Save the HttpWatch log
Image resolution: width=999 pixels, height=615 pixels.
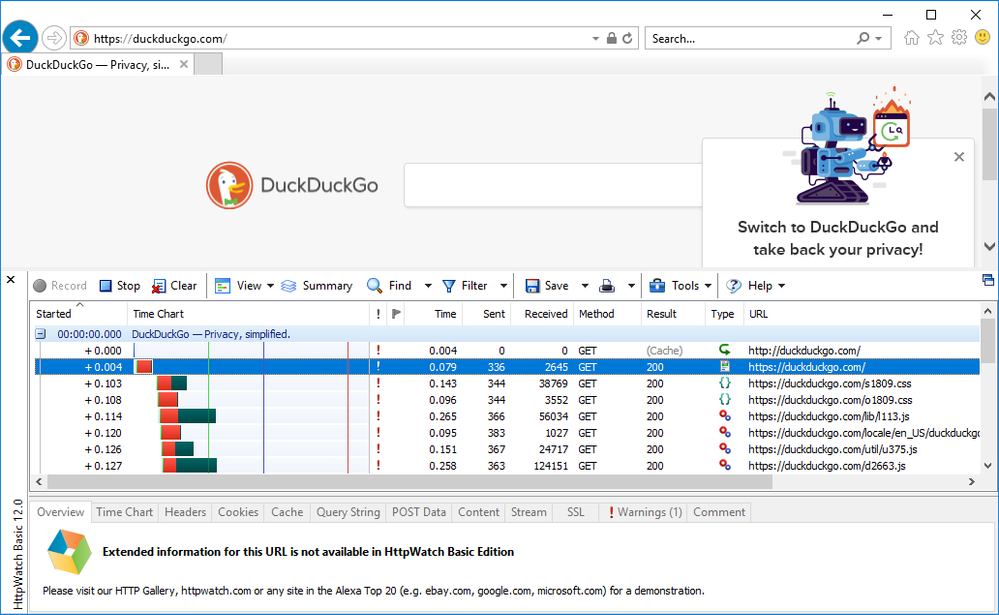547,286
